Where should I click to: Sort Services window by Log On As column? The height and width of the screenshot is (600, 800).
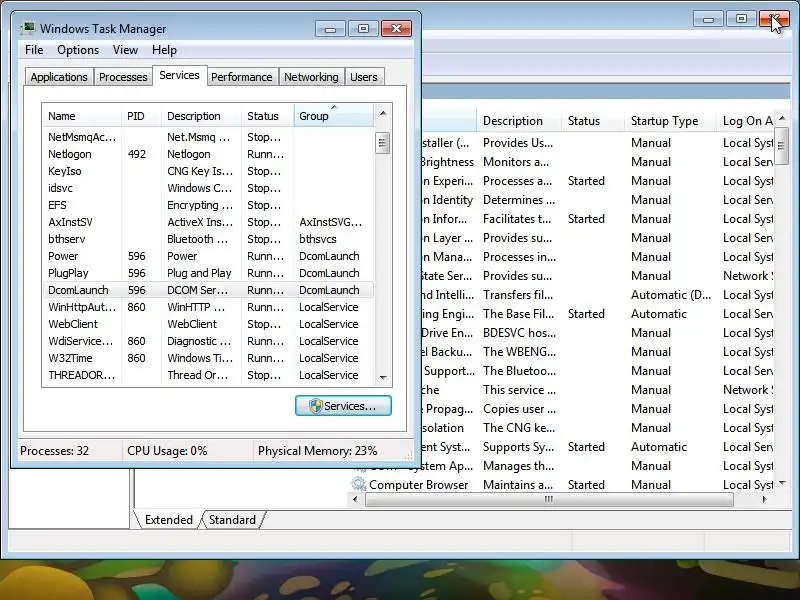pyautogui.click(x=747, y=121)
